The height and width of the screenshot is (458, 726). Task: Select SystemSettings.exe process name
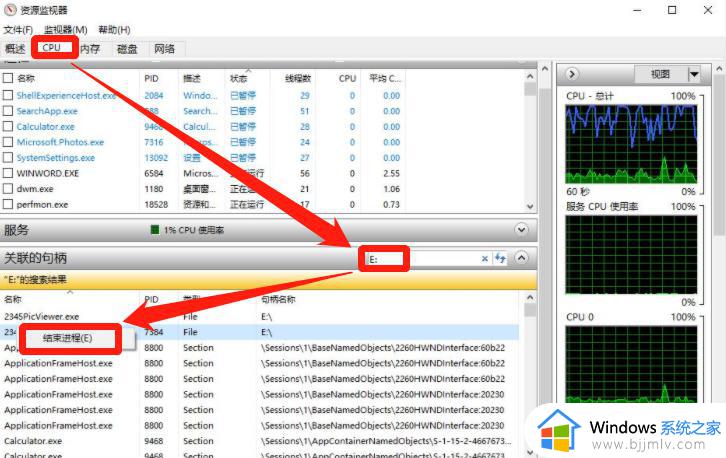click(x=56, y=158)
